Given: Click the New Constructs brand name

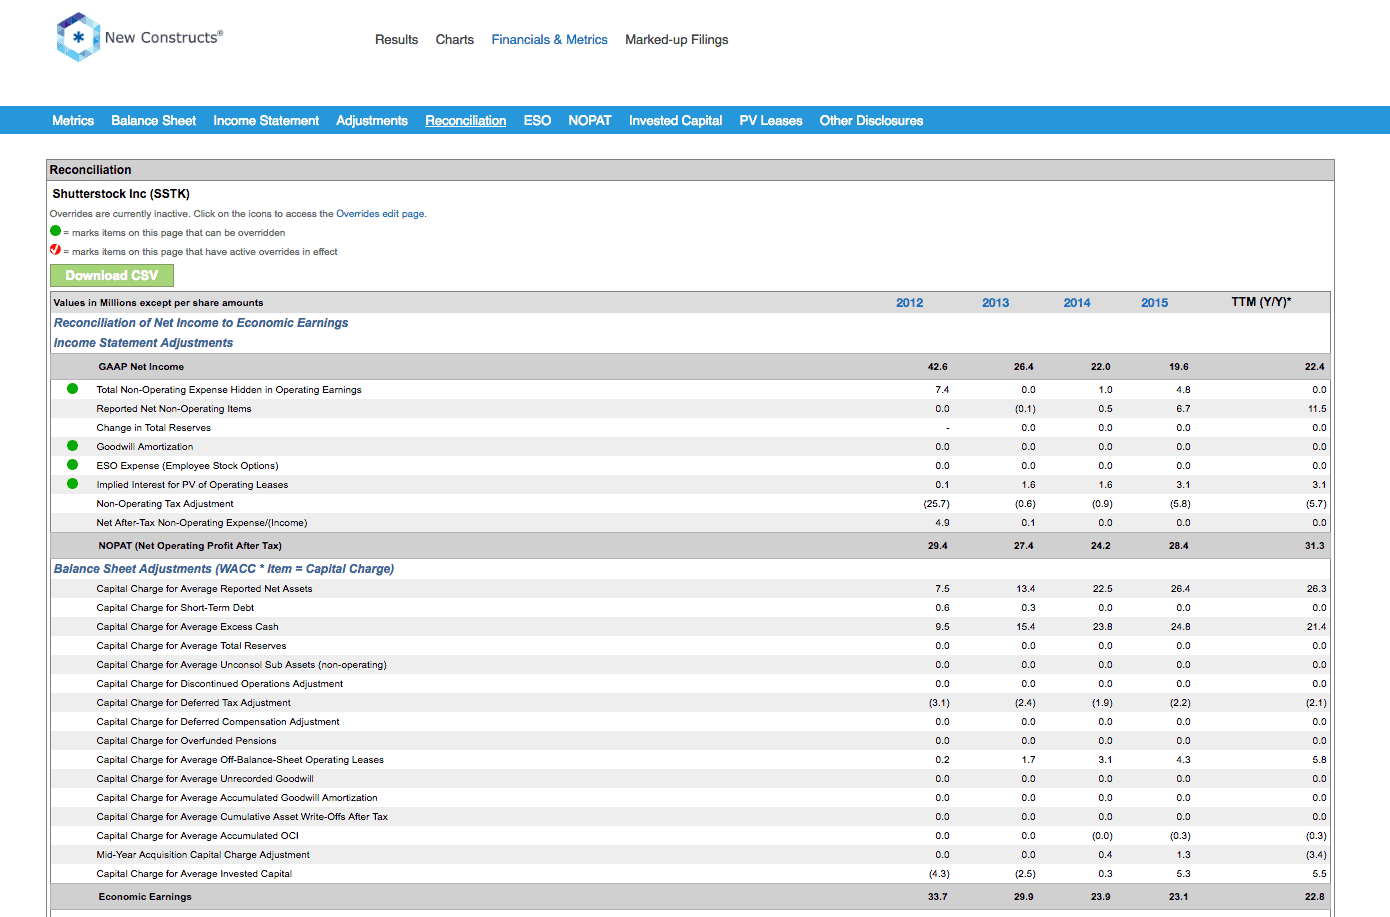Looking at the screenshot, I should [164, 37].
